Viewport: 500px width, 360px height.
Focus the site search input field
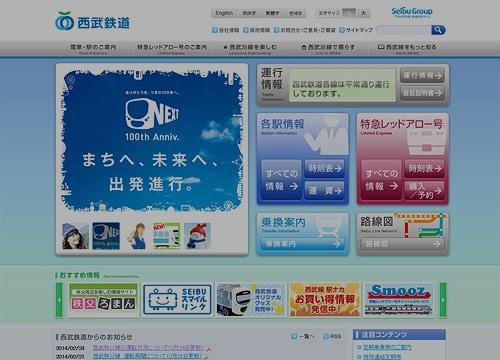pos(404,30)
